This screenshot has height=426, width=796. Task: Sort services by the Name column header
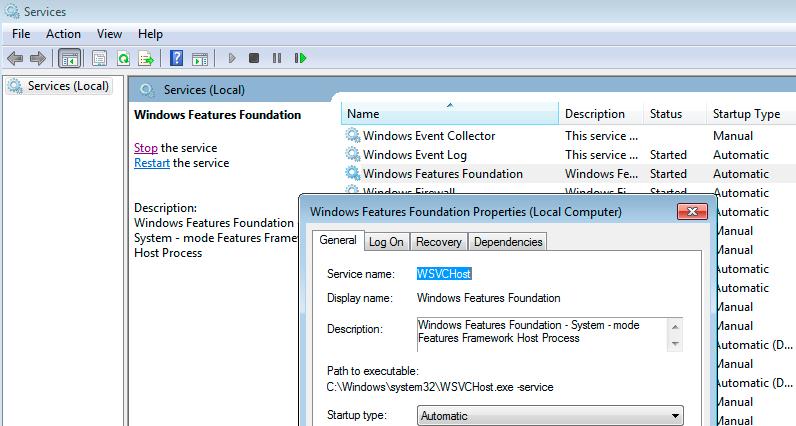[x=450, y=114]
